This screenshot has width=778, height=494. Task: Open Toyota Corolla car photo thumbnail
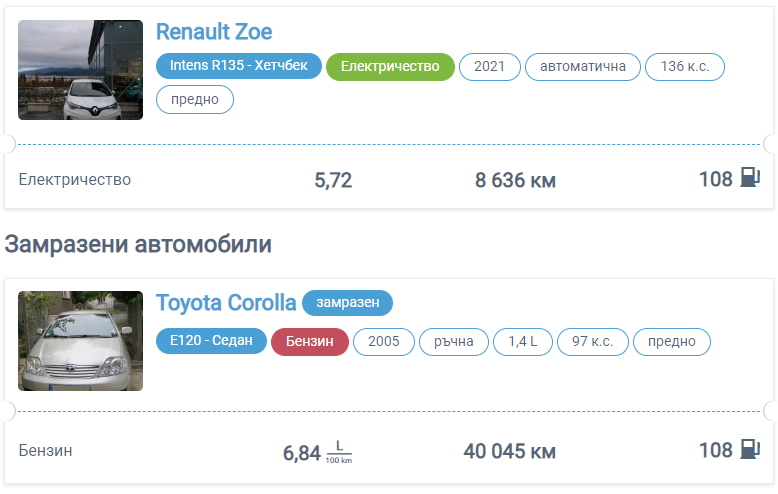[80, 341]
